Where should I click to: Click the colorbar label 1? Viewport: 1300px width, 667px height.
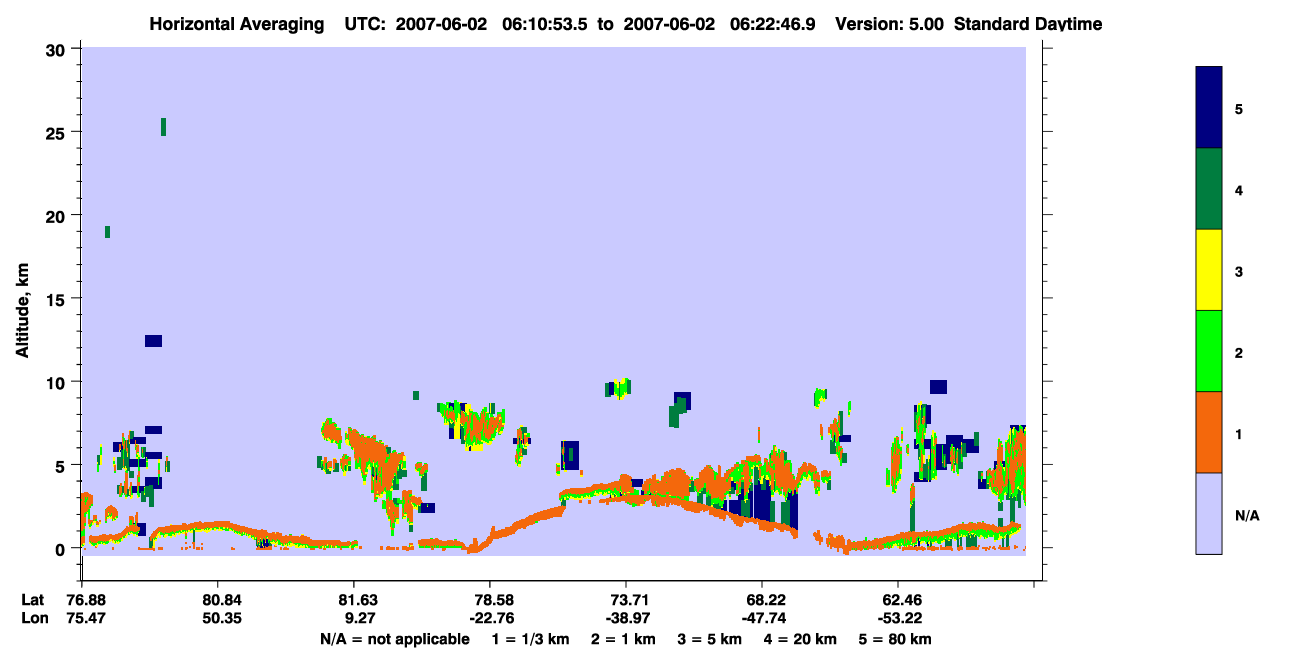pyautogui.click(x=1238, y=433)
